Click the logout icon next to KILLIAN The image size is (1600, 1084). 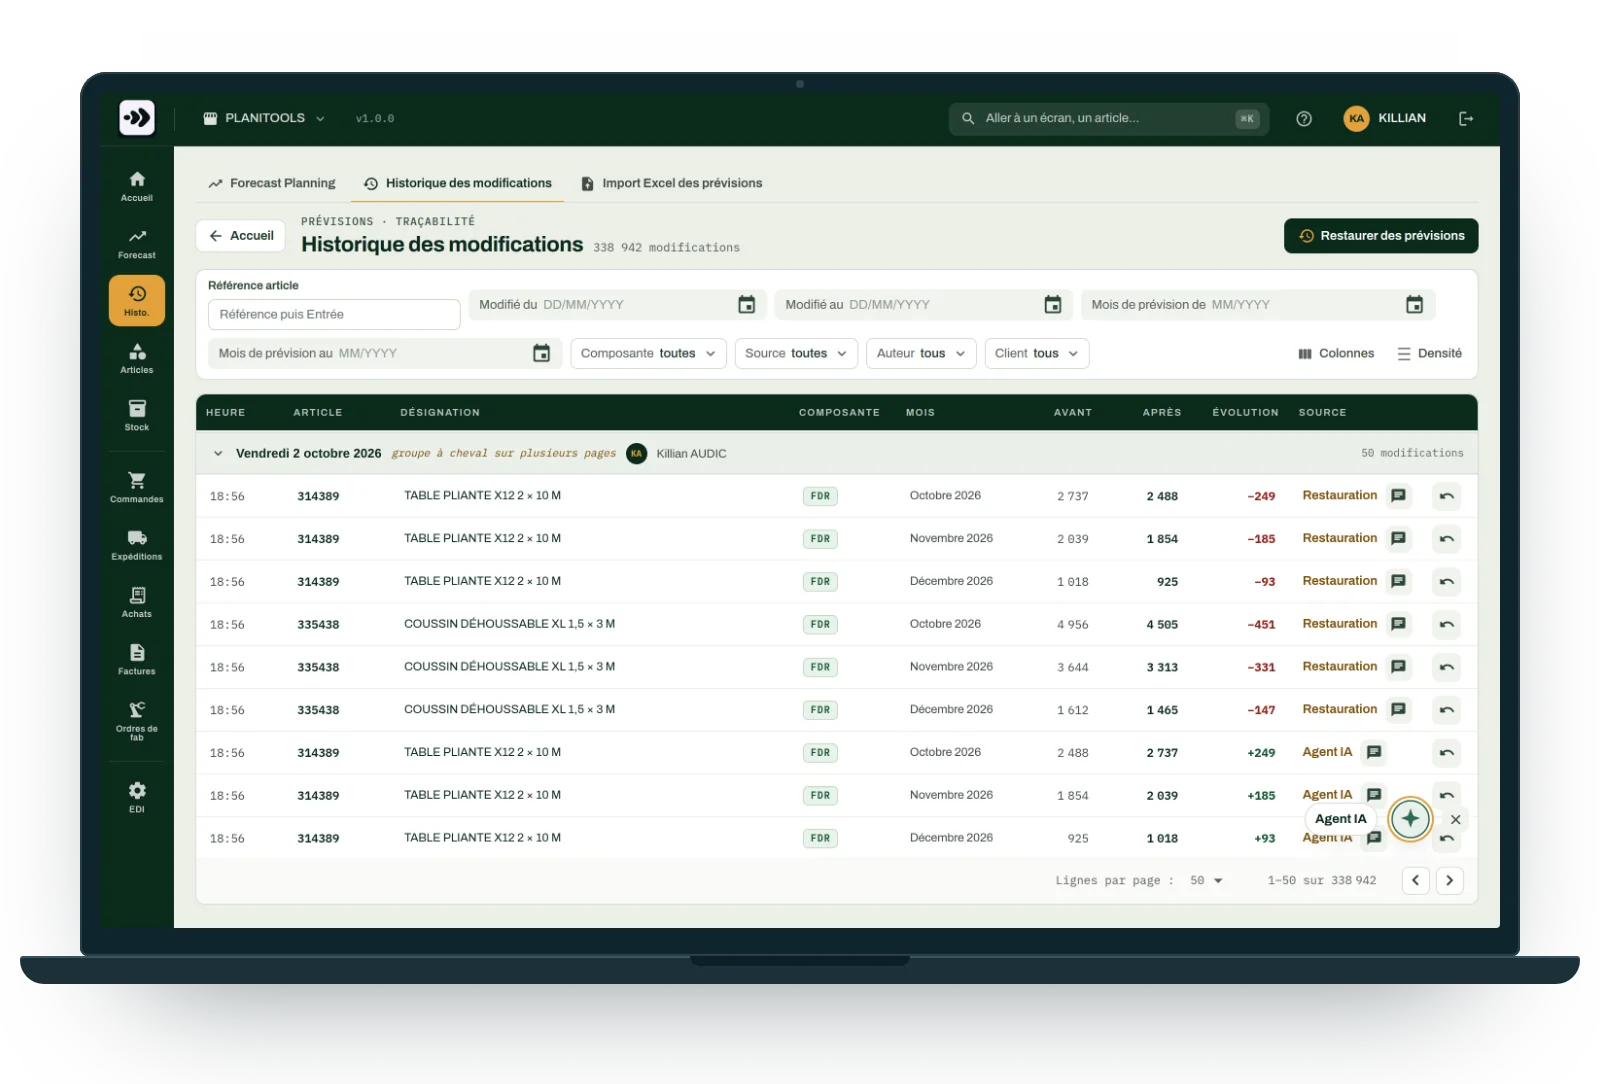point(1466,118)
